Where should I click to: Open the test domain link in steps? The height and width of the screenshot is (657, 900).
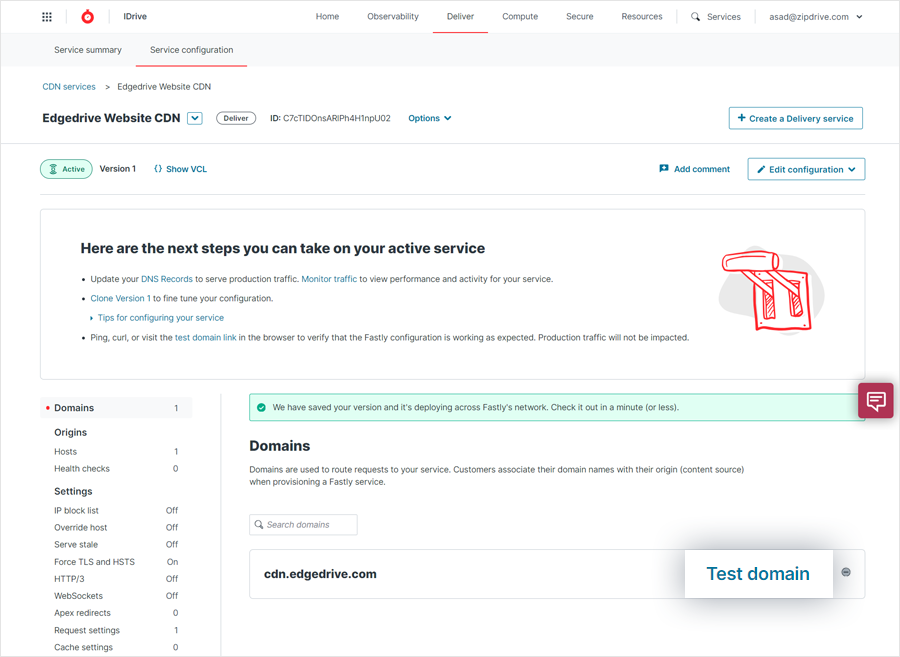point(205,337)
